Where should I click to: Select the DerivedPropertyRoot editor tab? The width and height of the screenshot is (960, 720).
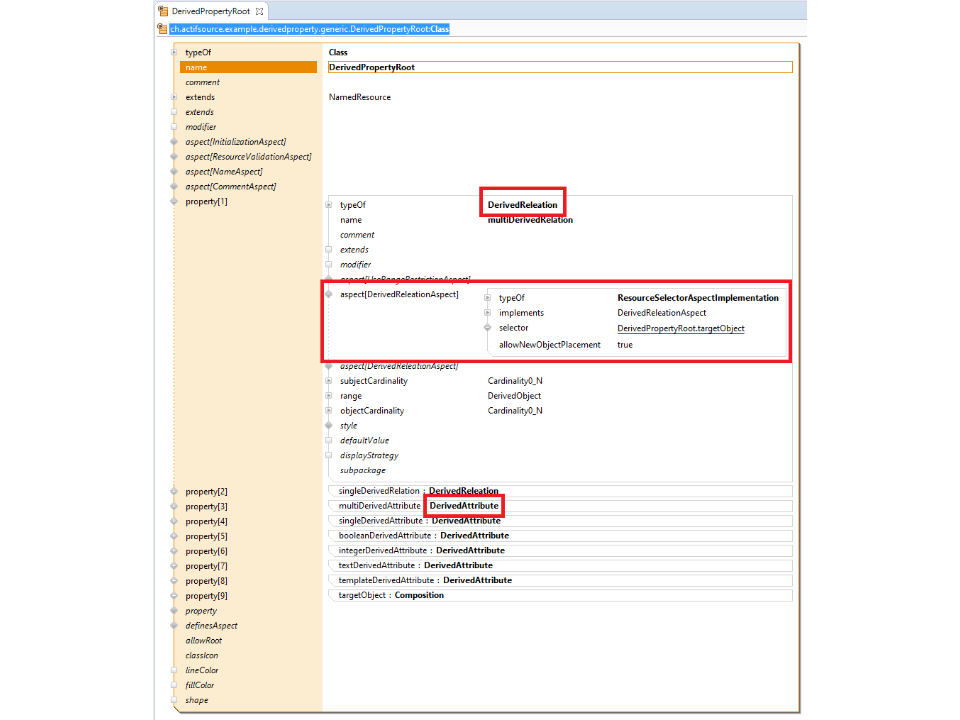tap(210, 11)
